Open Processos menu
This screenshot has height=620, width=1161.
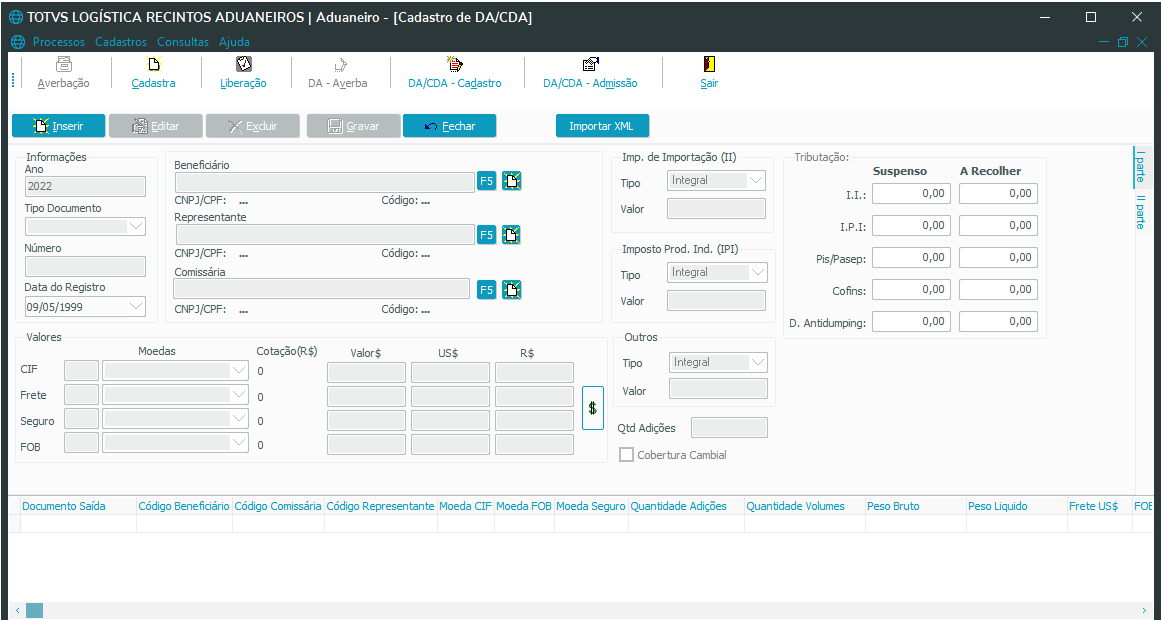pyautogui.click(x=58, y=42)
